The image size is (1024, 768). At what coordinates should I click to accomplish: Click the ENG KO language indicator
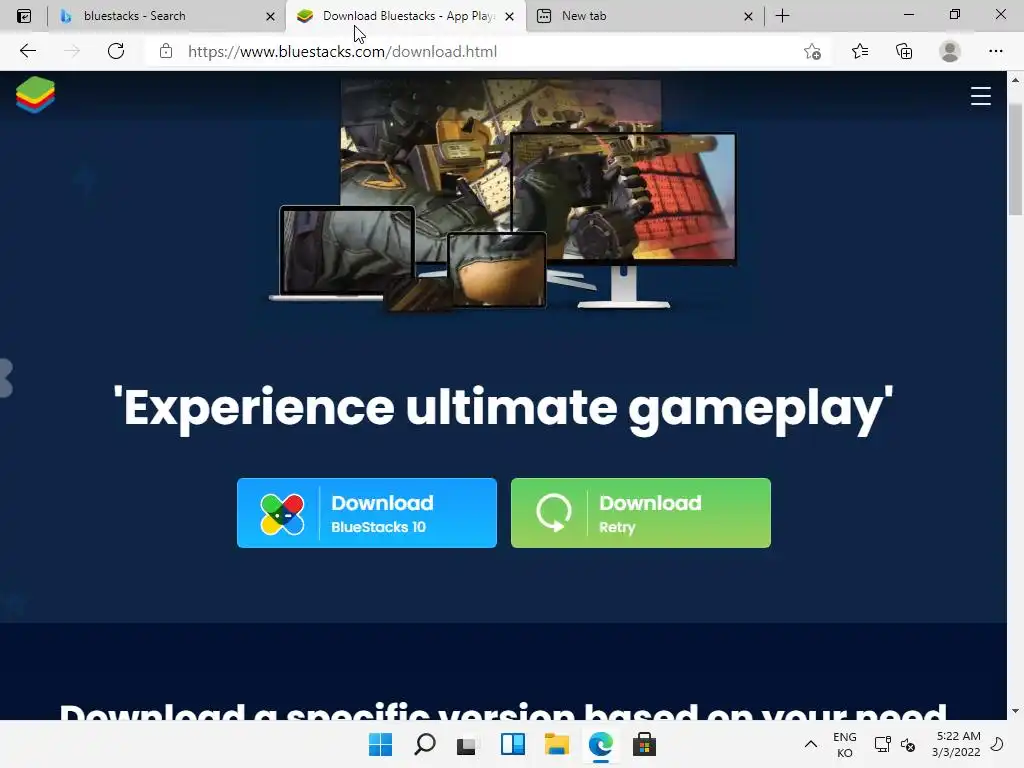pyautogui.click(x=844, y=744)
